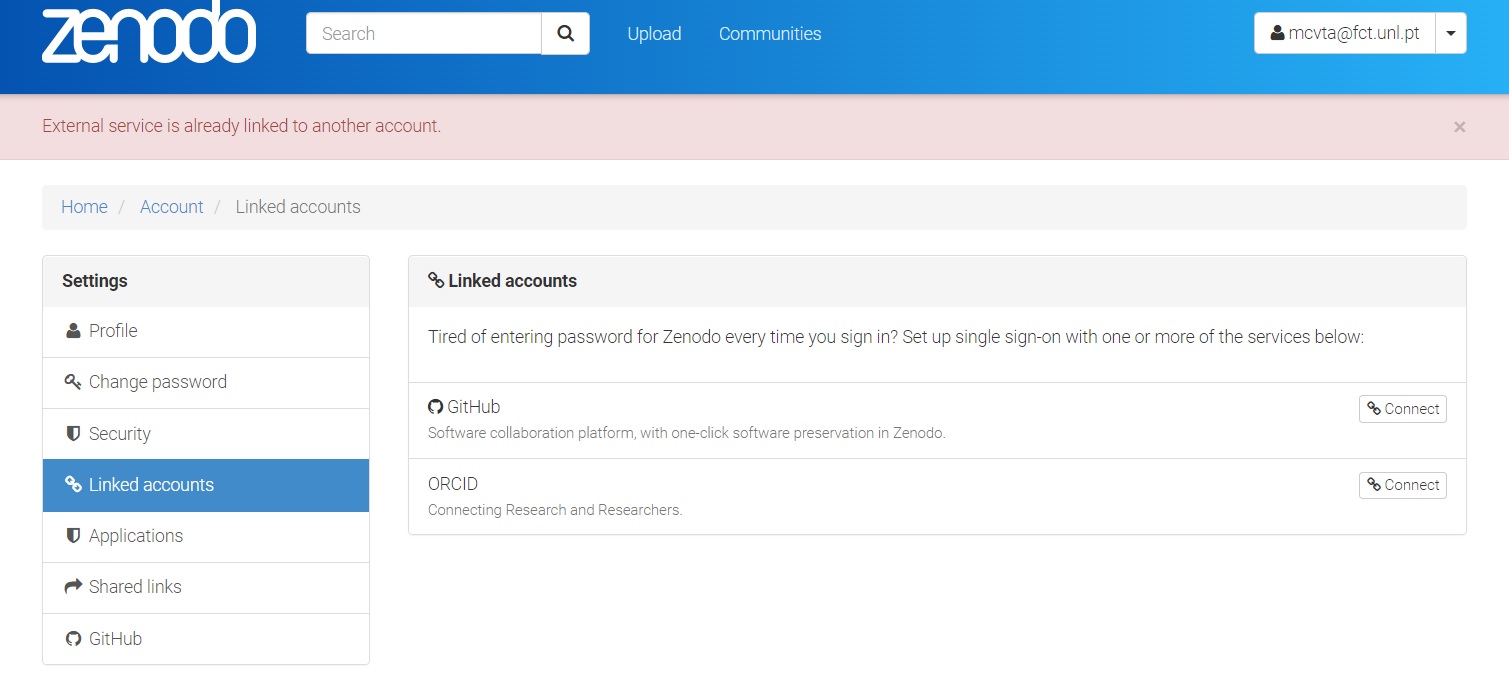The width and height of the screenshot is (1509, 677).
Task: Click the GitHub octocat icon in sidebar
Action: [73, 638]
